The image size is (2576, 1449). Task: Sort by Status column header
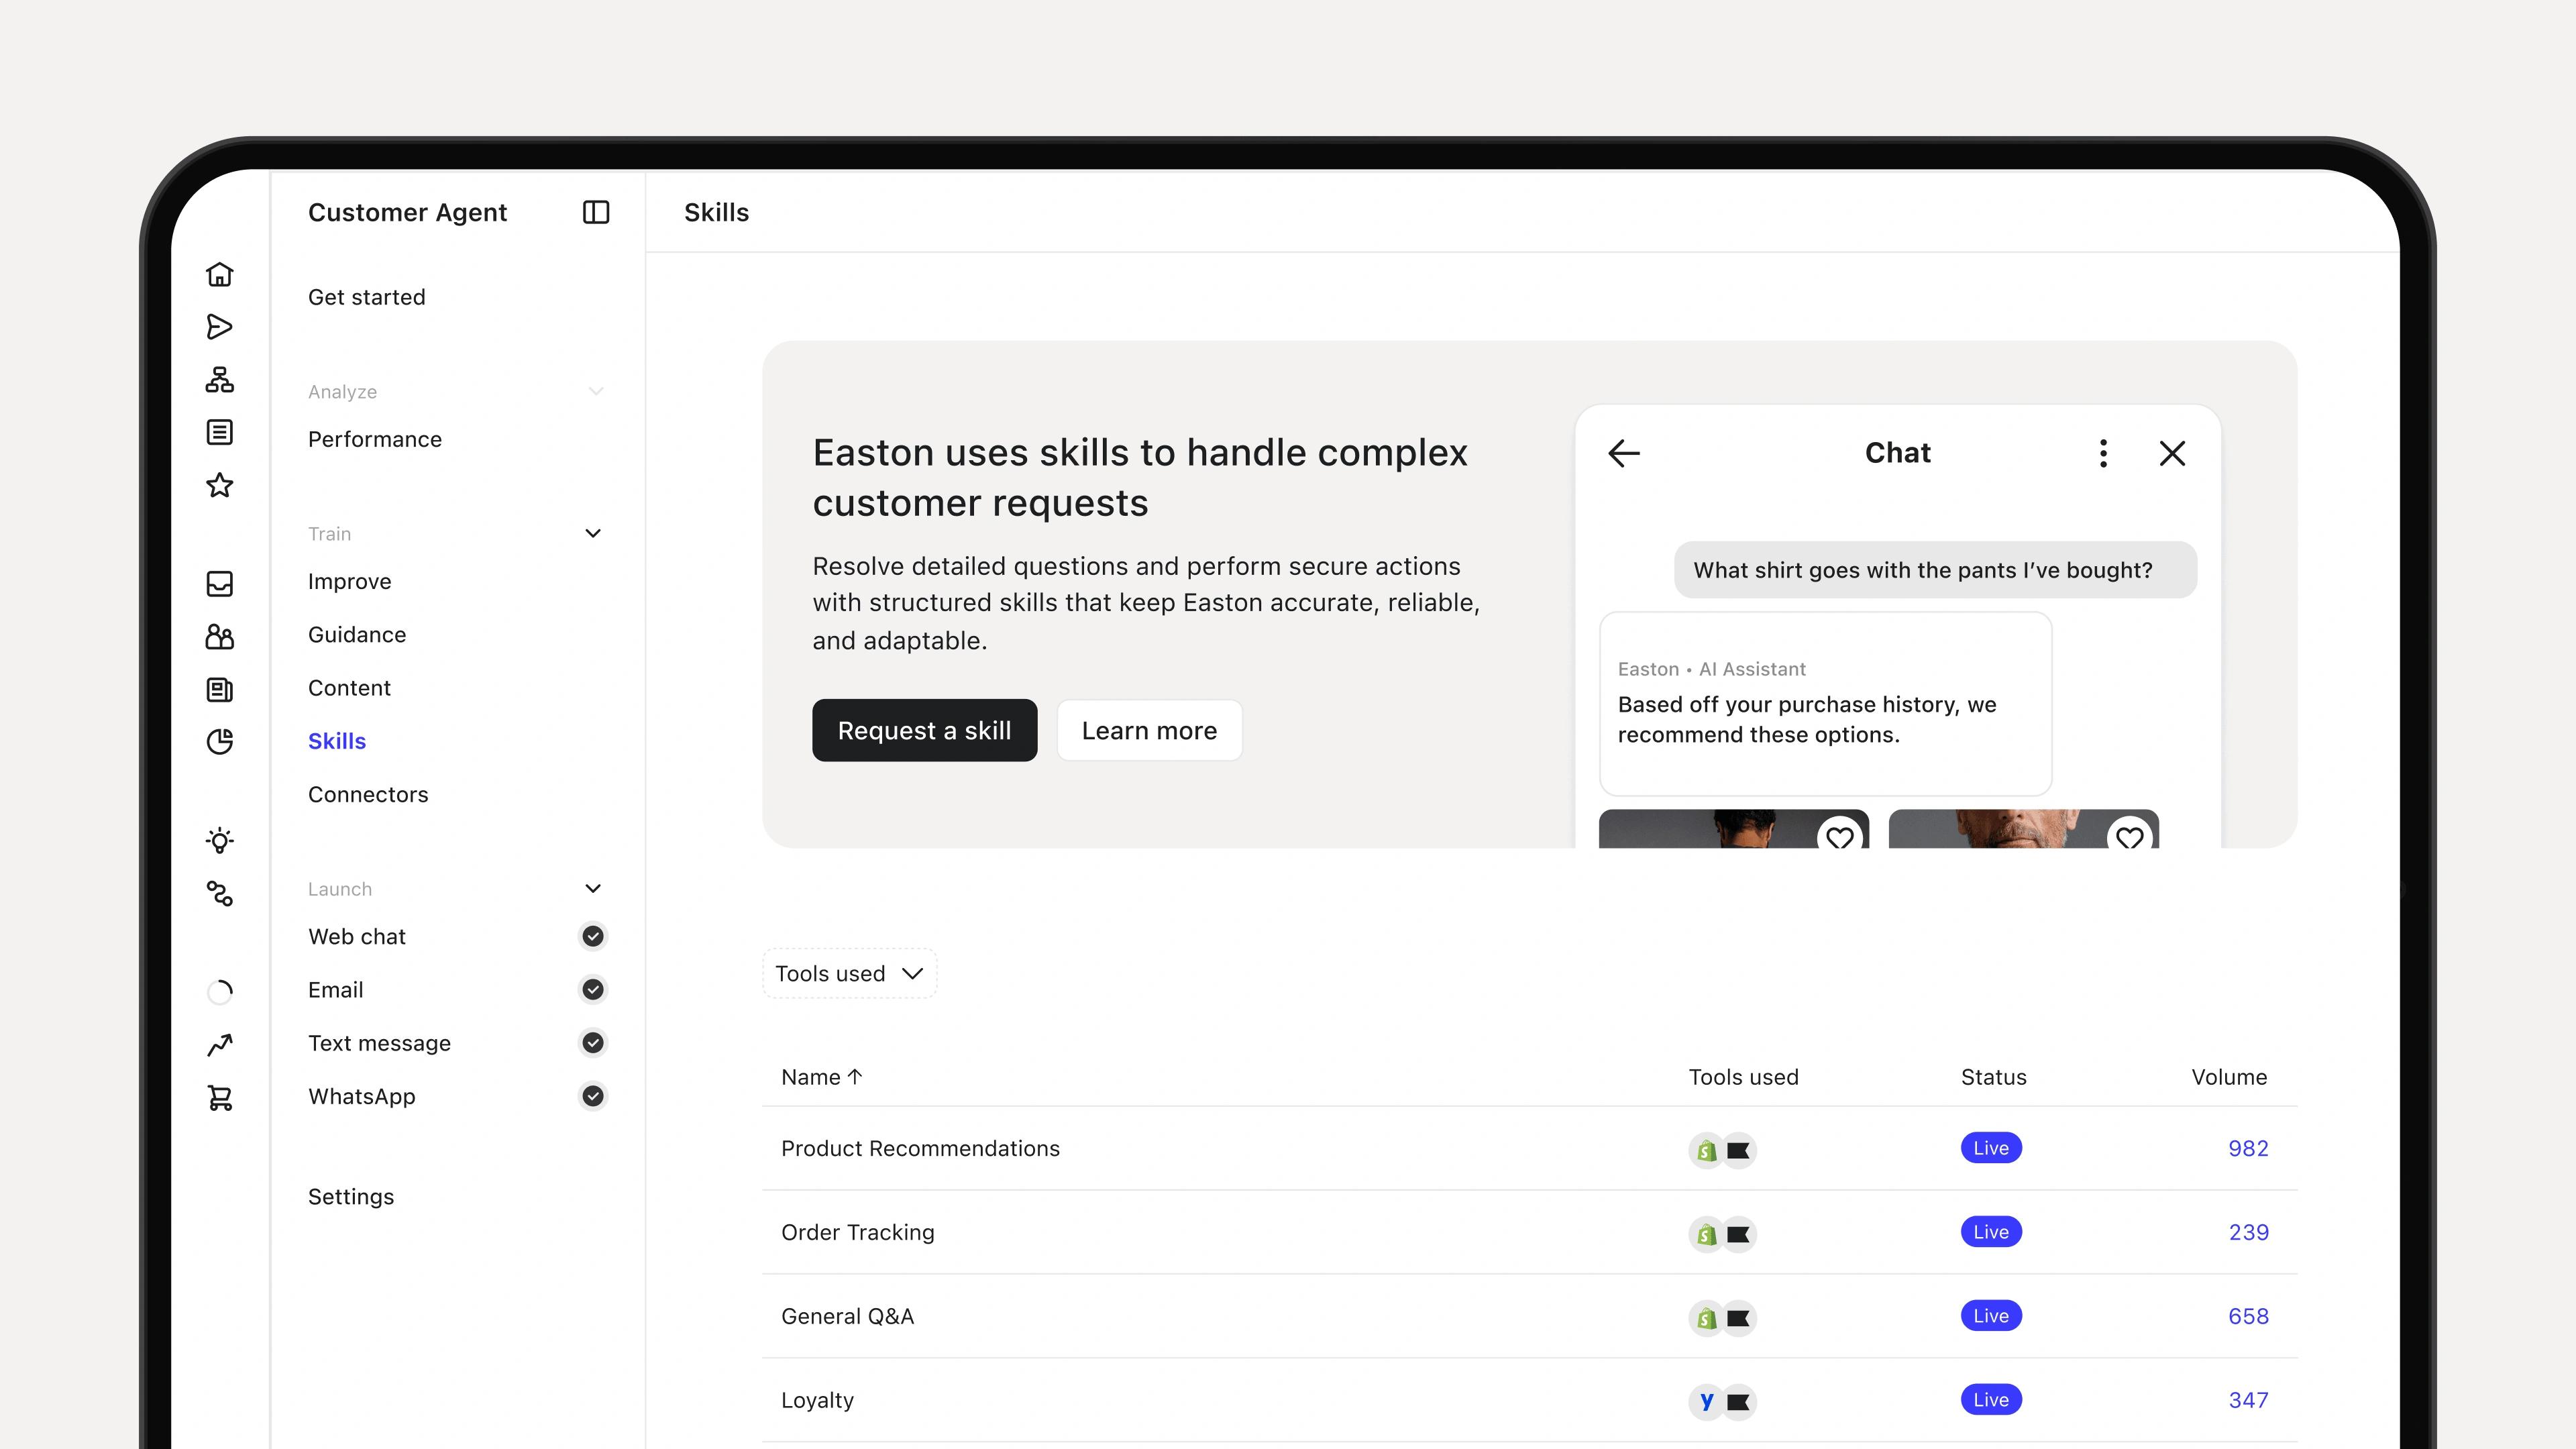(1993, 1077)
